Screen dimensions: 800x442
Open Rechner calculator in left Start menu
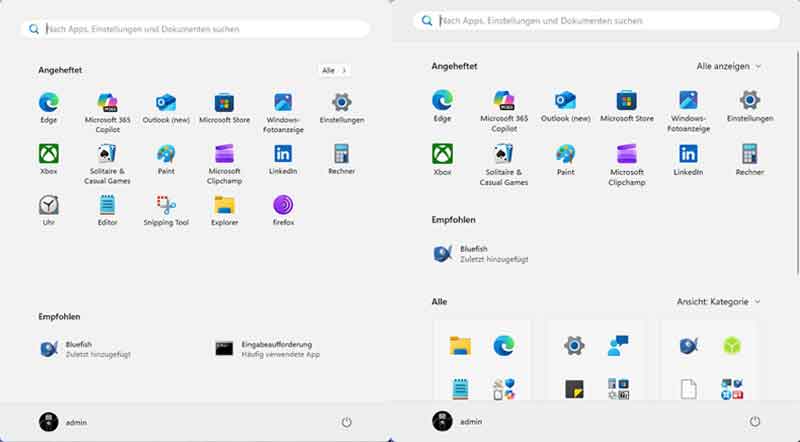point(342,160)
